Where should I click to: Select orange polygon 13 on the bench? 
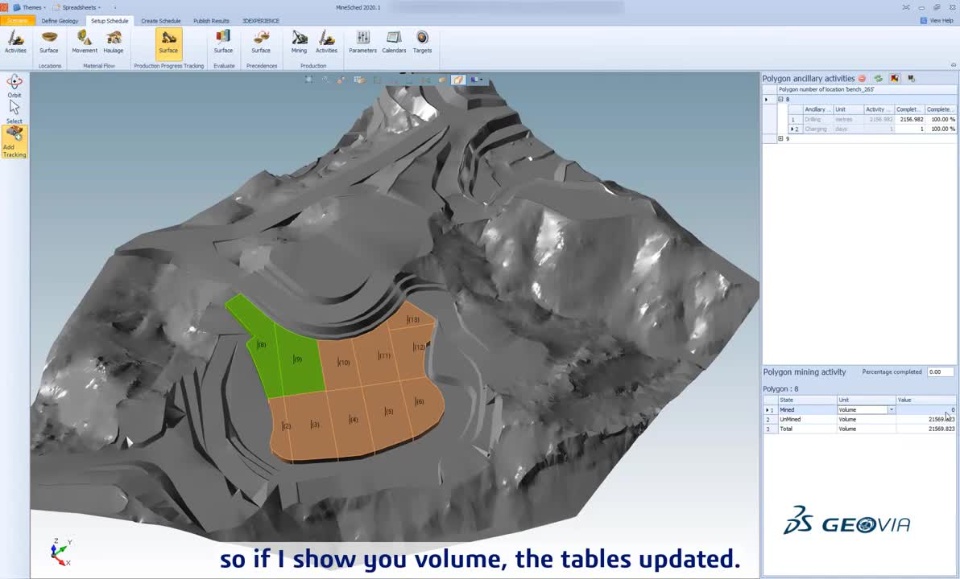point(413,319)
